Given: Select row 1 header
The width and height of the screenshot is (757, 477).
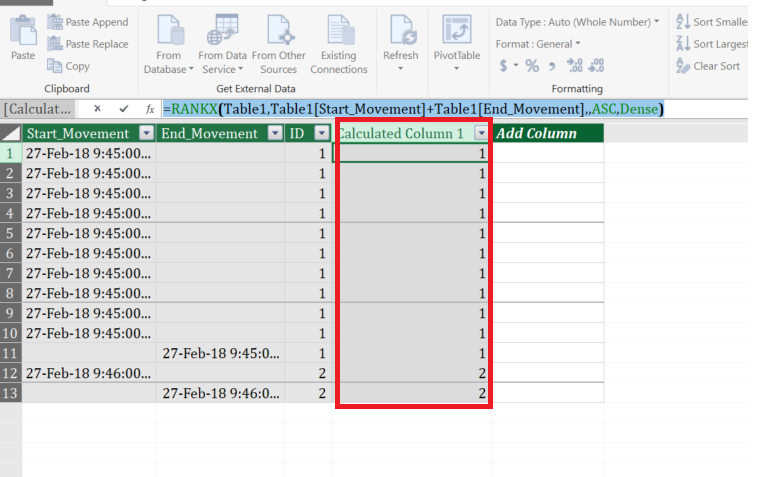Looking at the screenshot, I should click(x=11, y=154).
